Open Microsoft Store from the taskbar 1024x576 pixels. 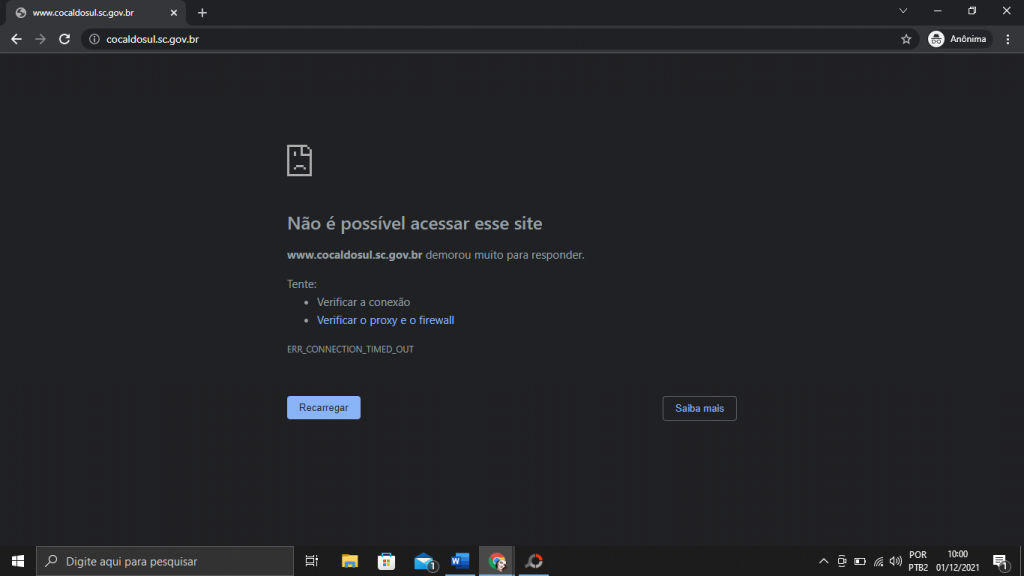coord(386,561)
